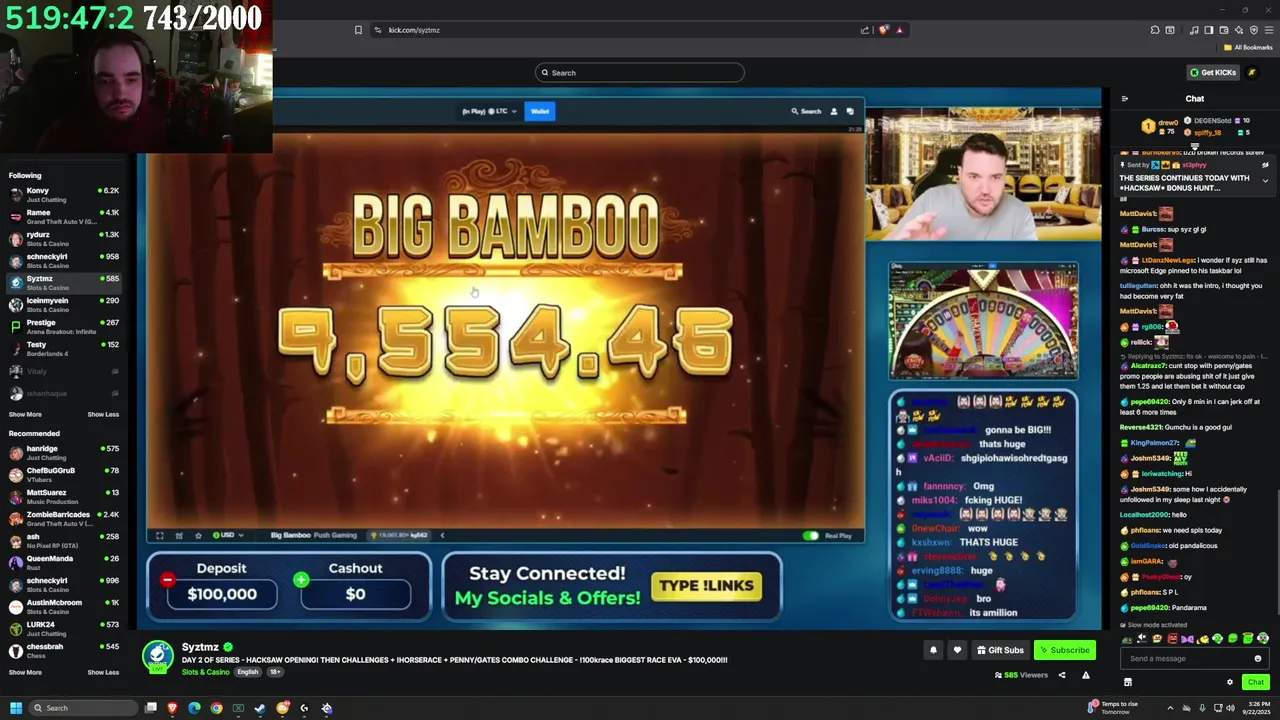Image resolution: width=1280 pixels, height=720 pixels.
Task: Open the chat shop storefront icon
Action: tap(1128, 682)
